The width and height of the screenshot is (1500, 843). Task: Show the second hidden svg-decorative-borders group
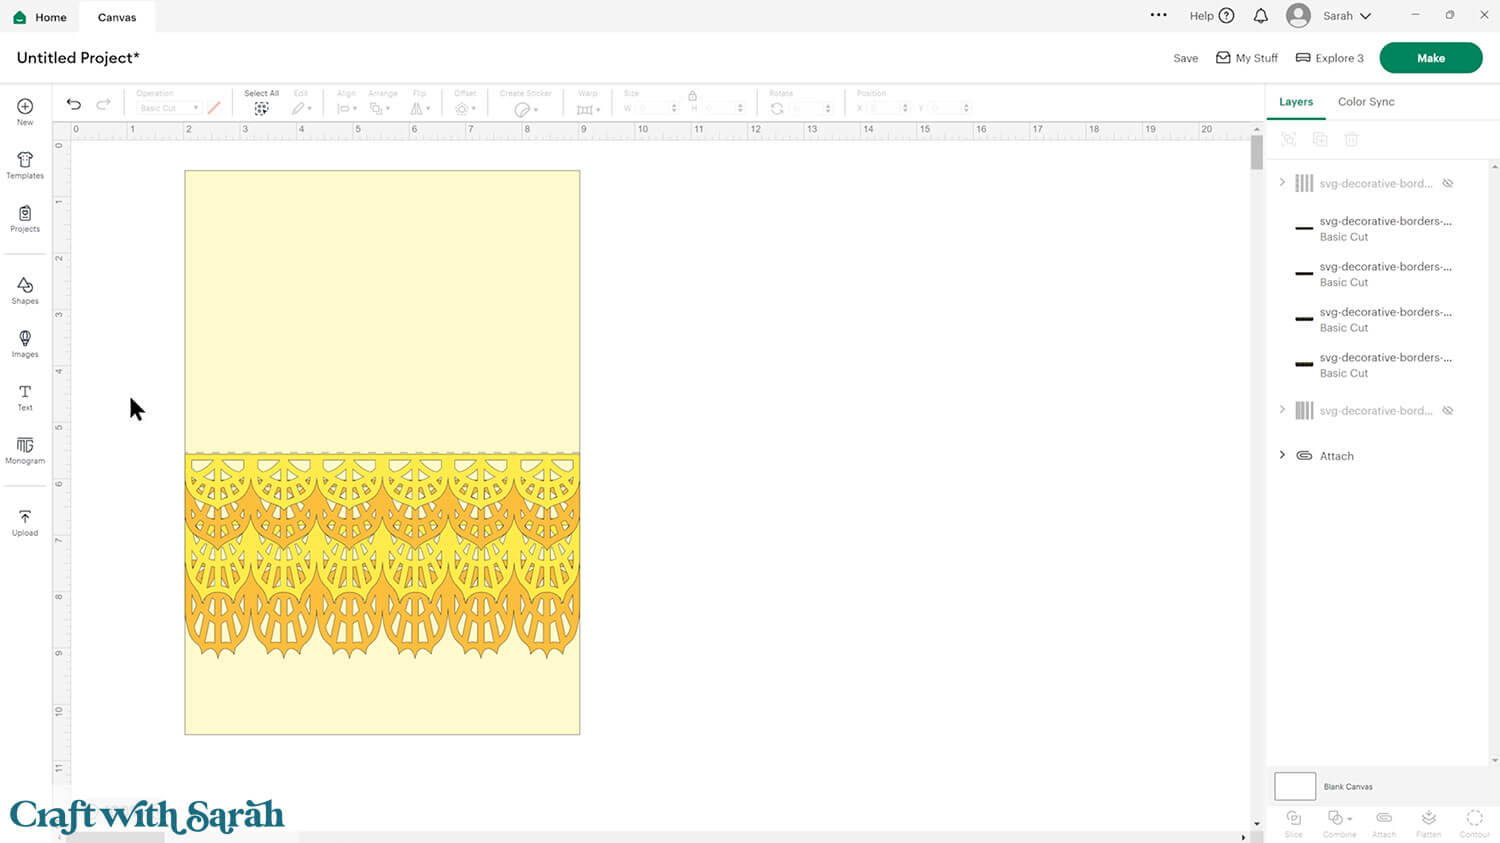click(1447, 411)
